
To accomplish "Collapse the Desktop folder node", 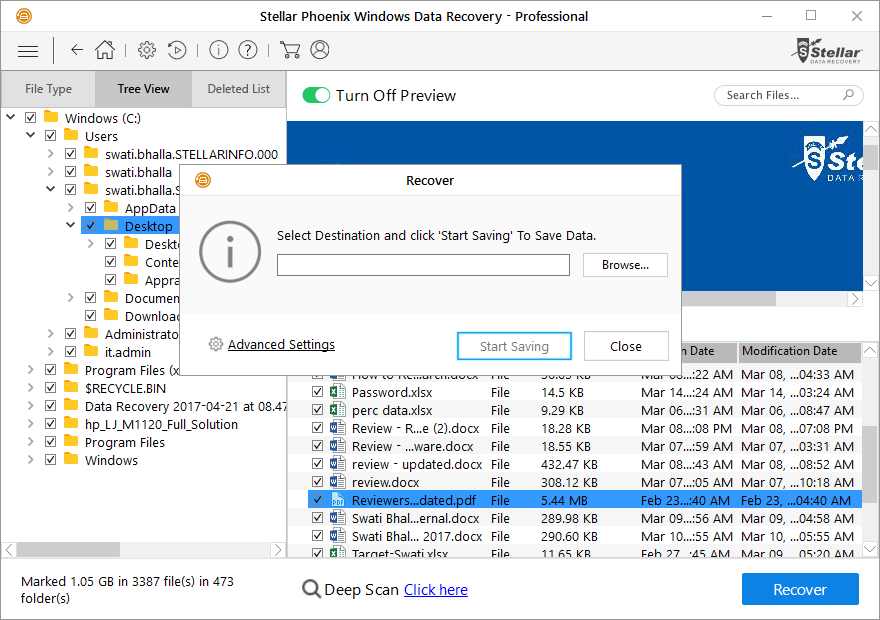I will (x=71, y=225).
